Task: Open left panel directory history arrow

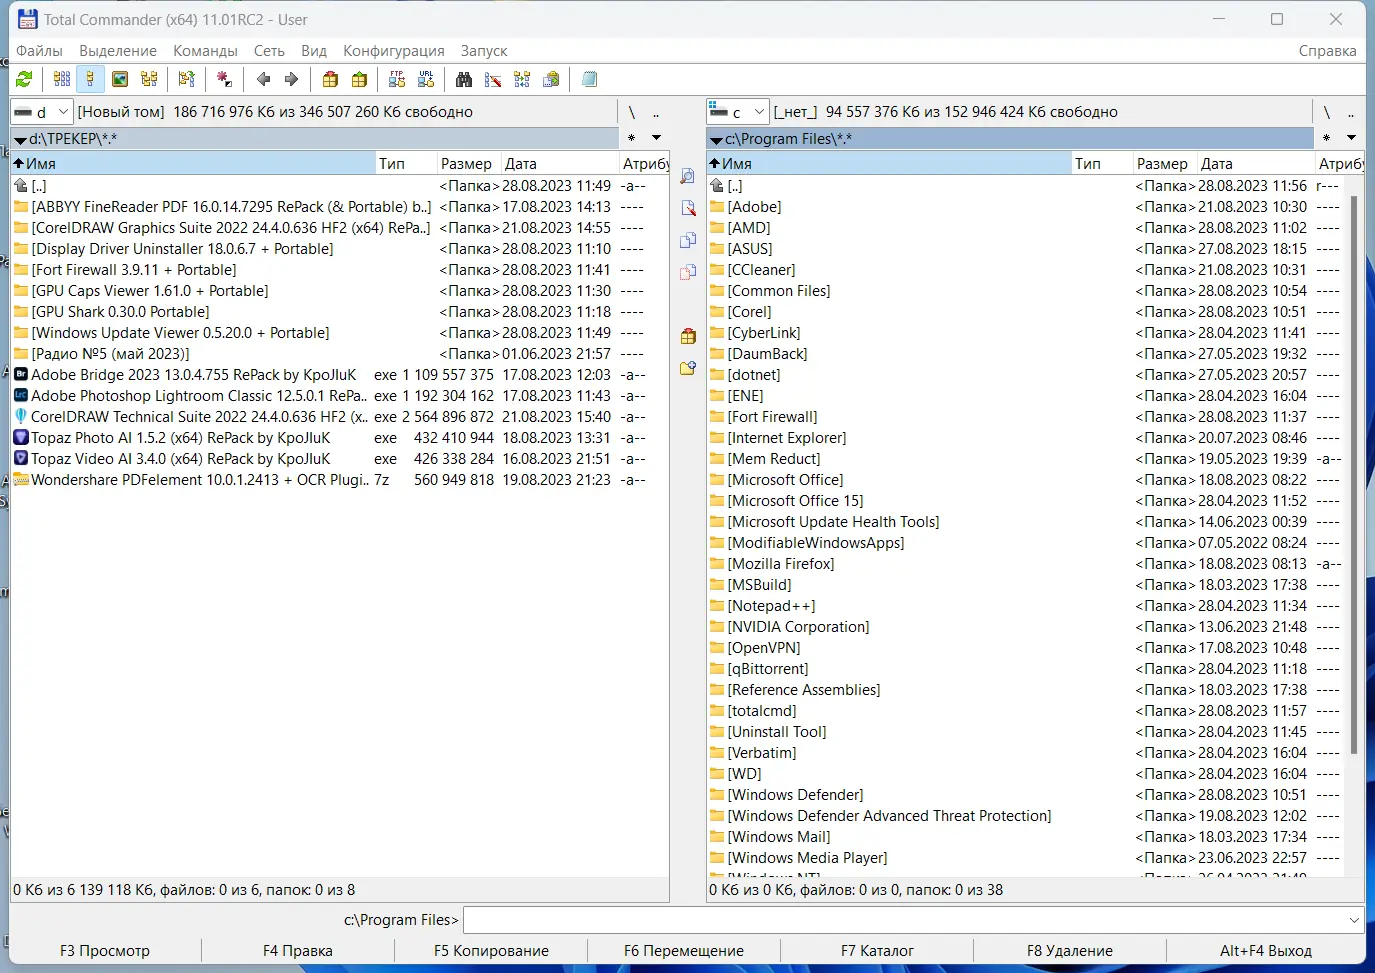Action: pyautogui.click(x=656, y=138)
